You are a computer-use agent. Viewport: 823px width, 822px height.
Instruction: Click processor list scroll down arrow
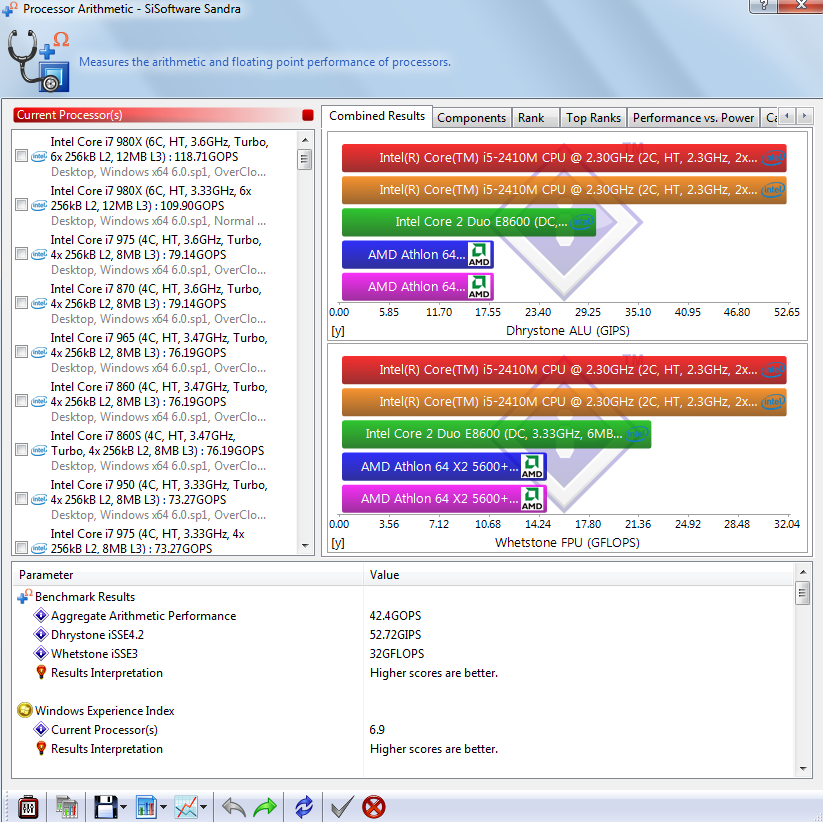pos(305,546)
